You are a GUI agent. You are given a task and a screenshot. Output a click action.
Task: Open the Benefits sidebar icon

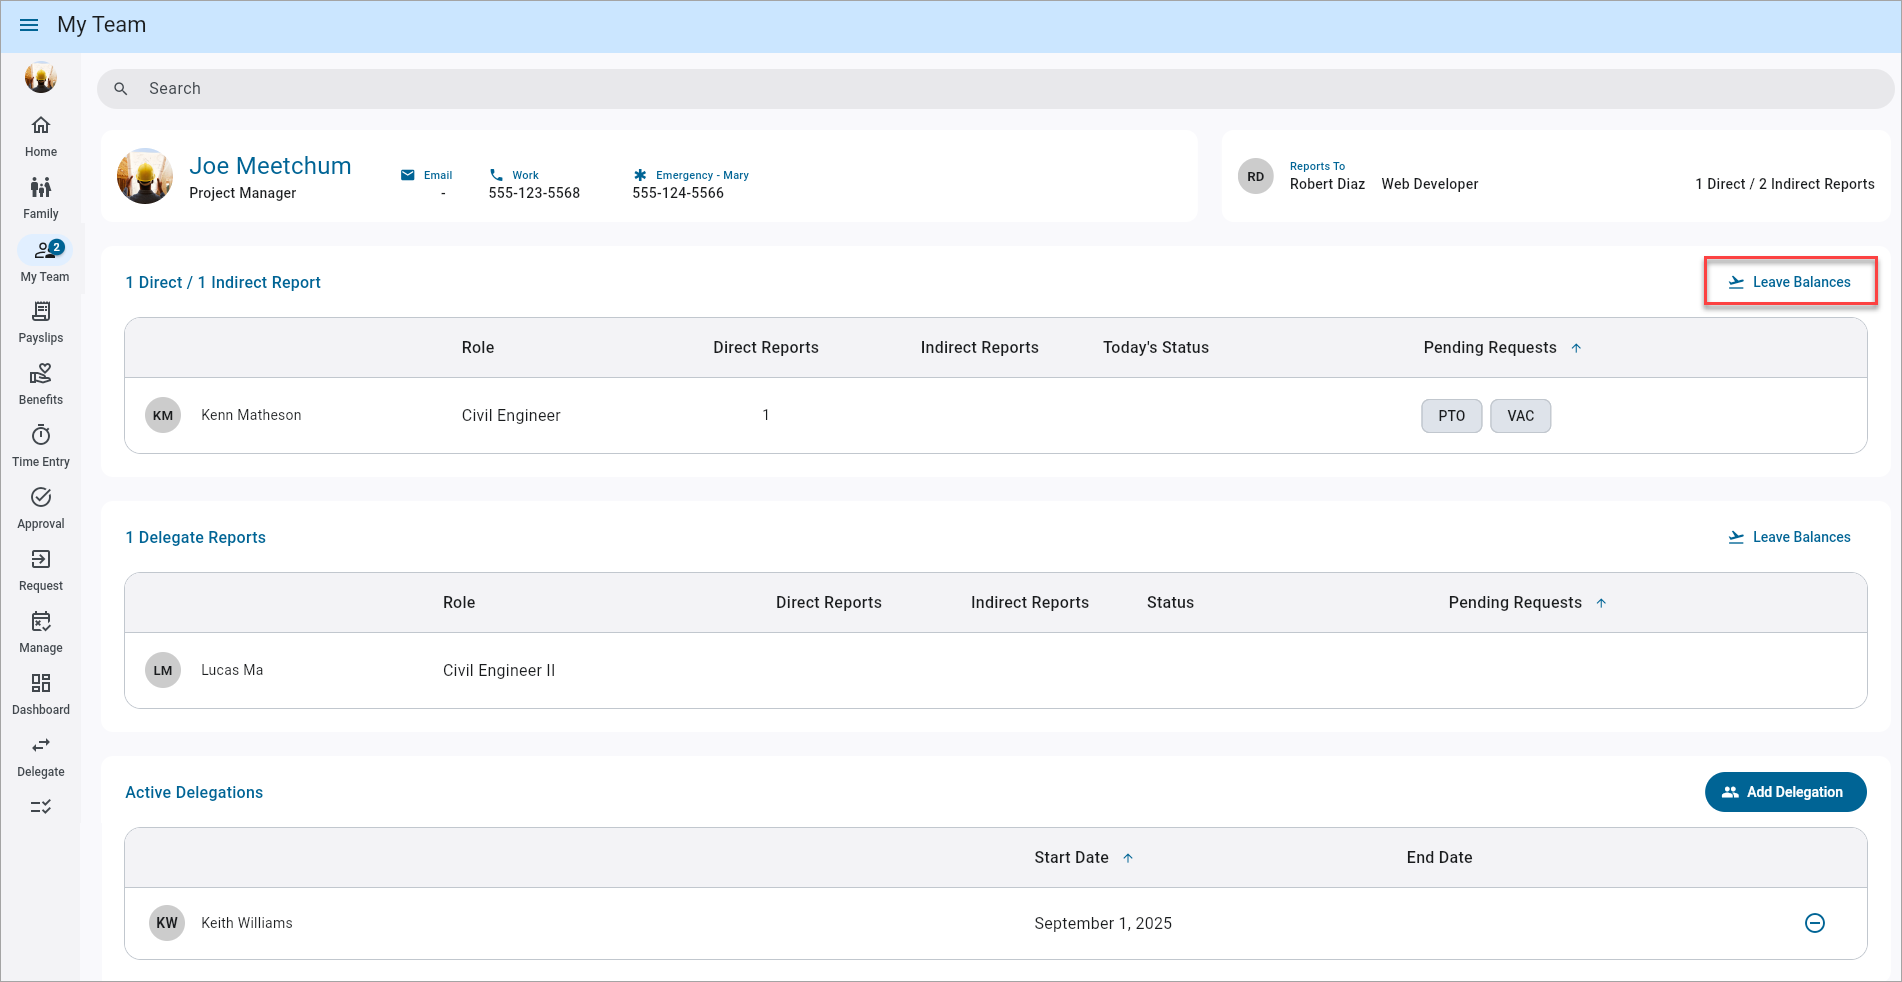pos(41,374)
